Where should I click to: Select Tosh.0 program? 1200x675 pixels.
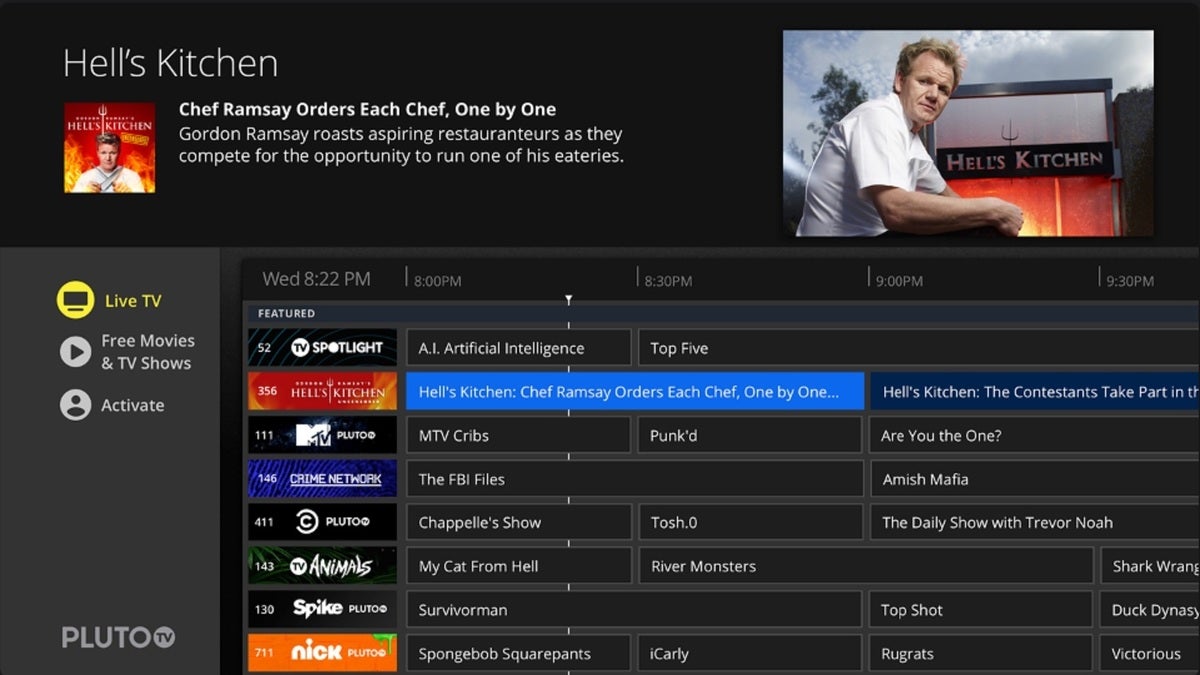[x=750, y=522]
